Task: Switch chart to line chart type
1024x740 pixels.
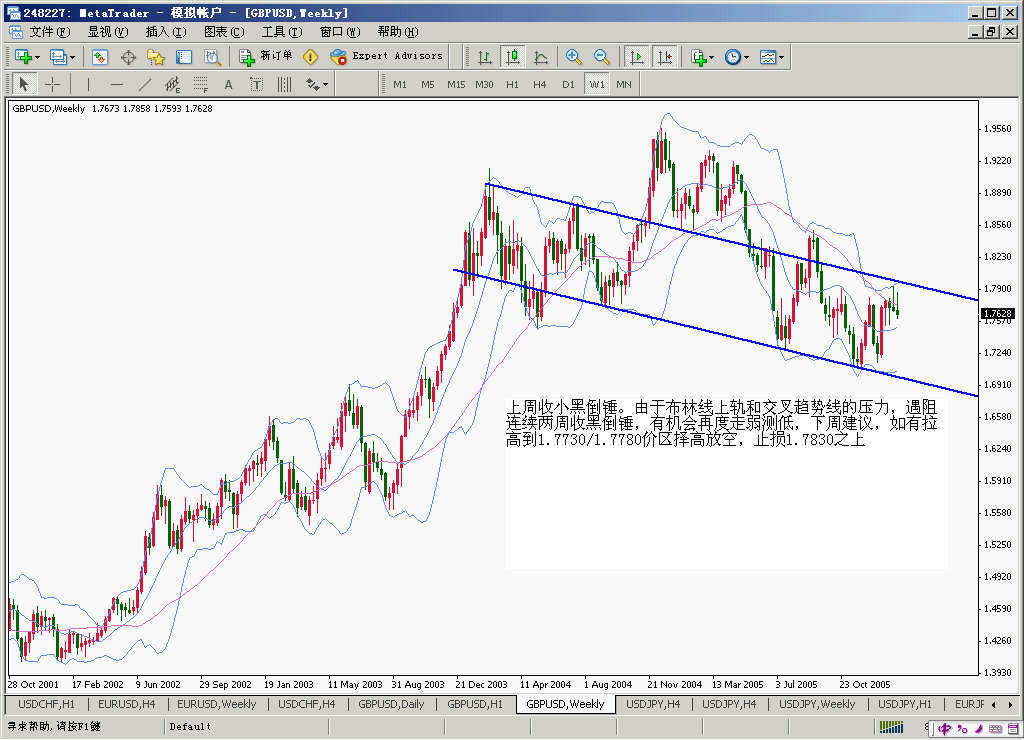Action: (541, 57)
